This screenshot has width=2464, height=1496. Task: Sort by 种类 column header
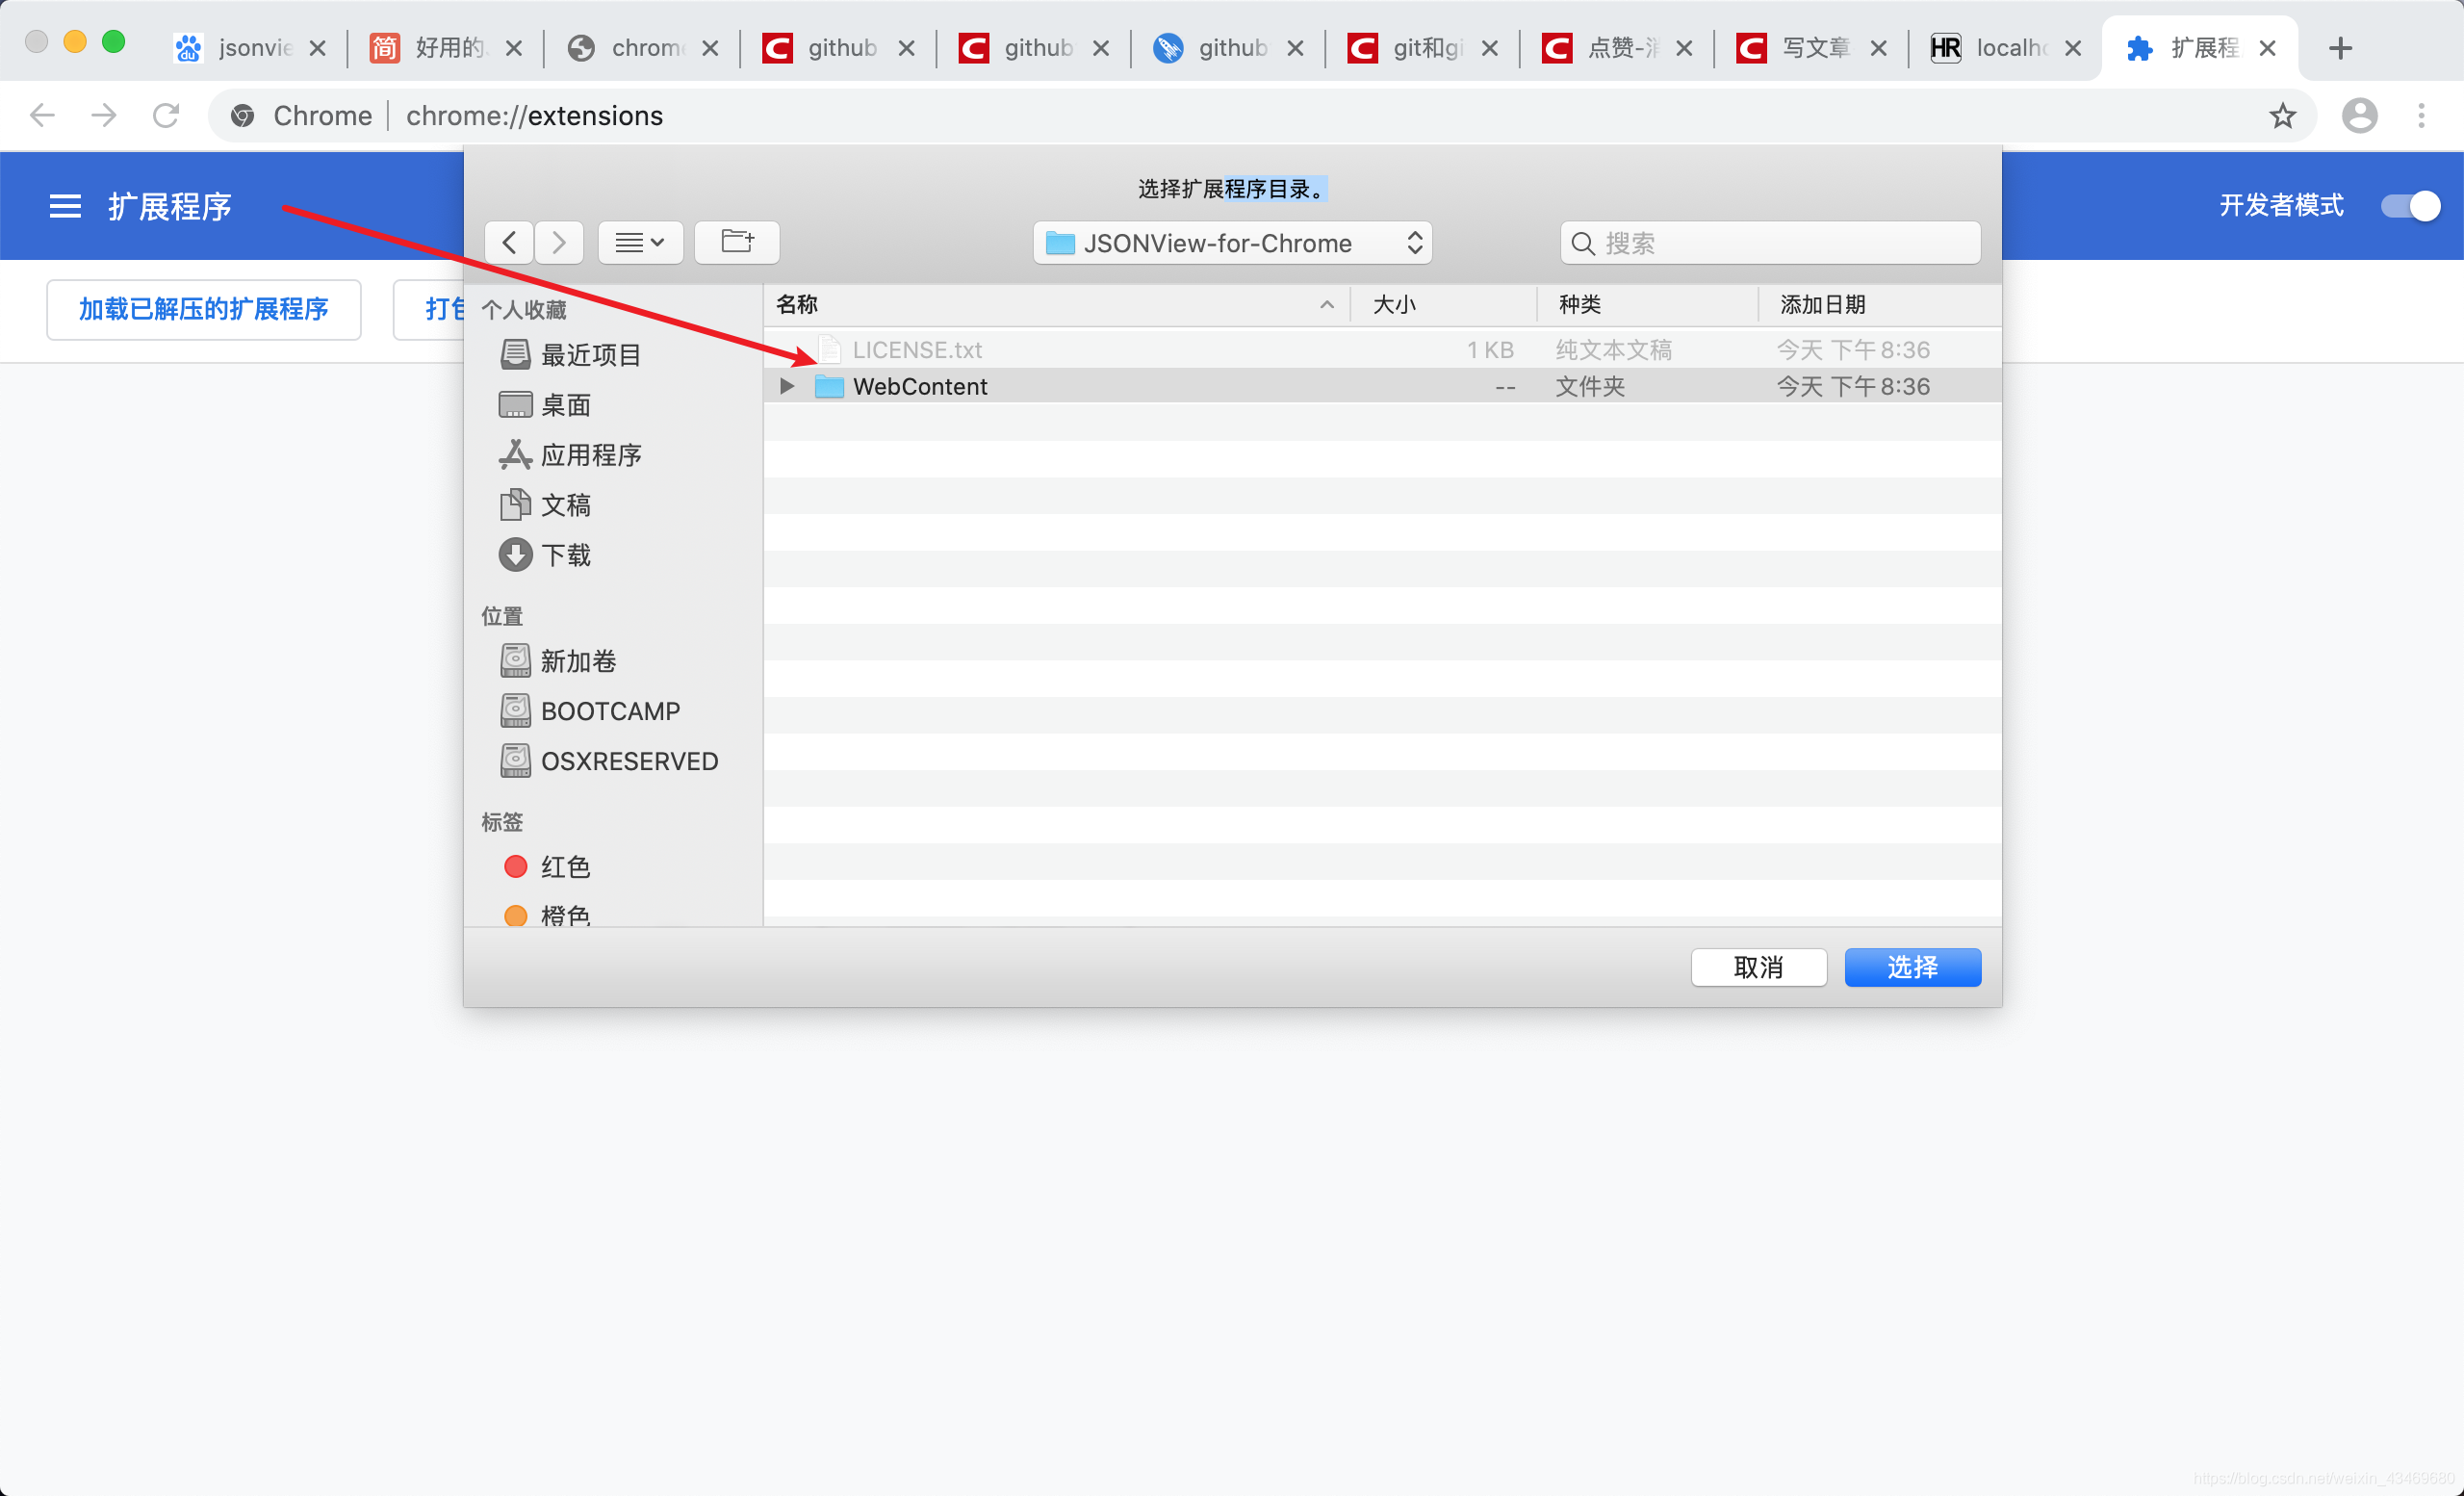click(1647, 305)
